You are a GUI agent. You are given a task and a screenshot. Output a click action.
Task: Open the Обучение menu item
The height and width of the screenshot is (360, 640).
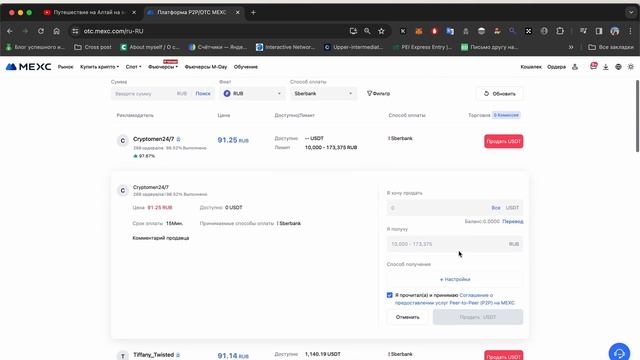[x=246, y=67]
